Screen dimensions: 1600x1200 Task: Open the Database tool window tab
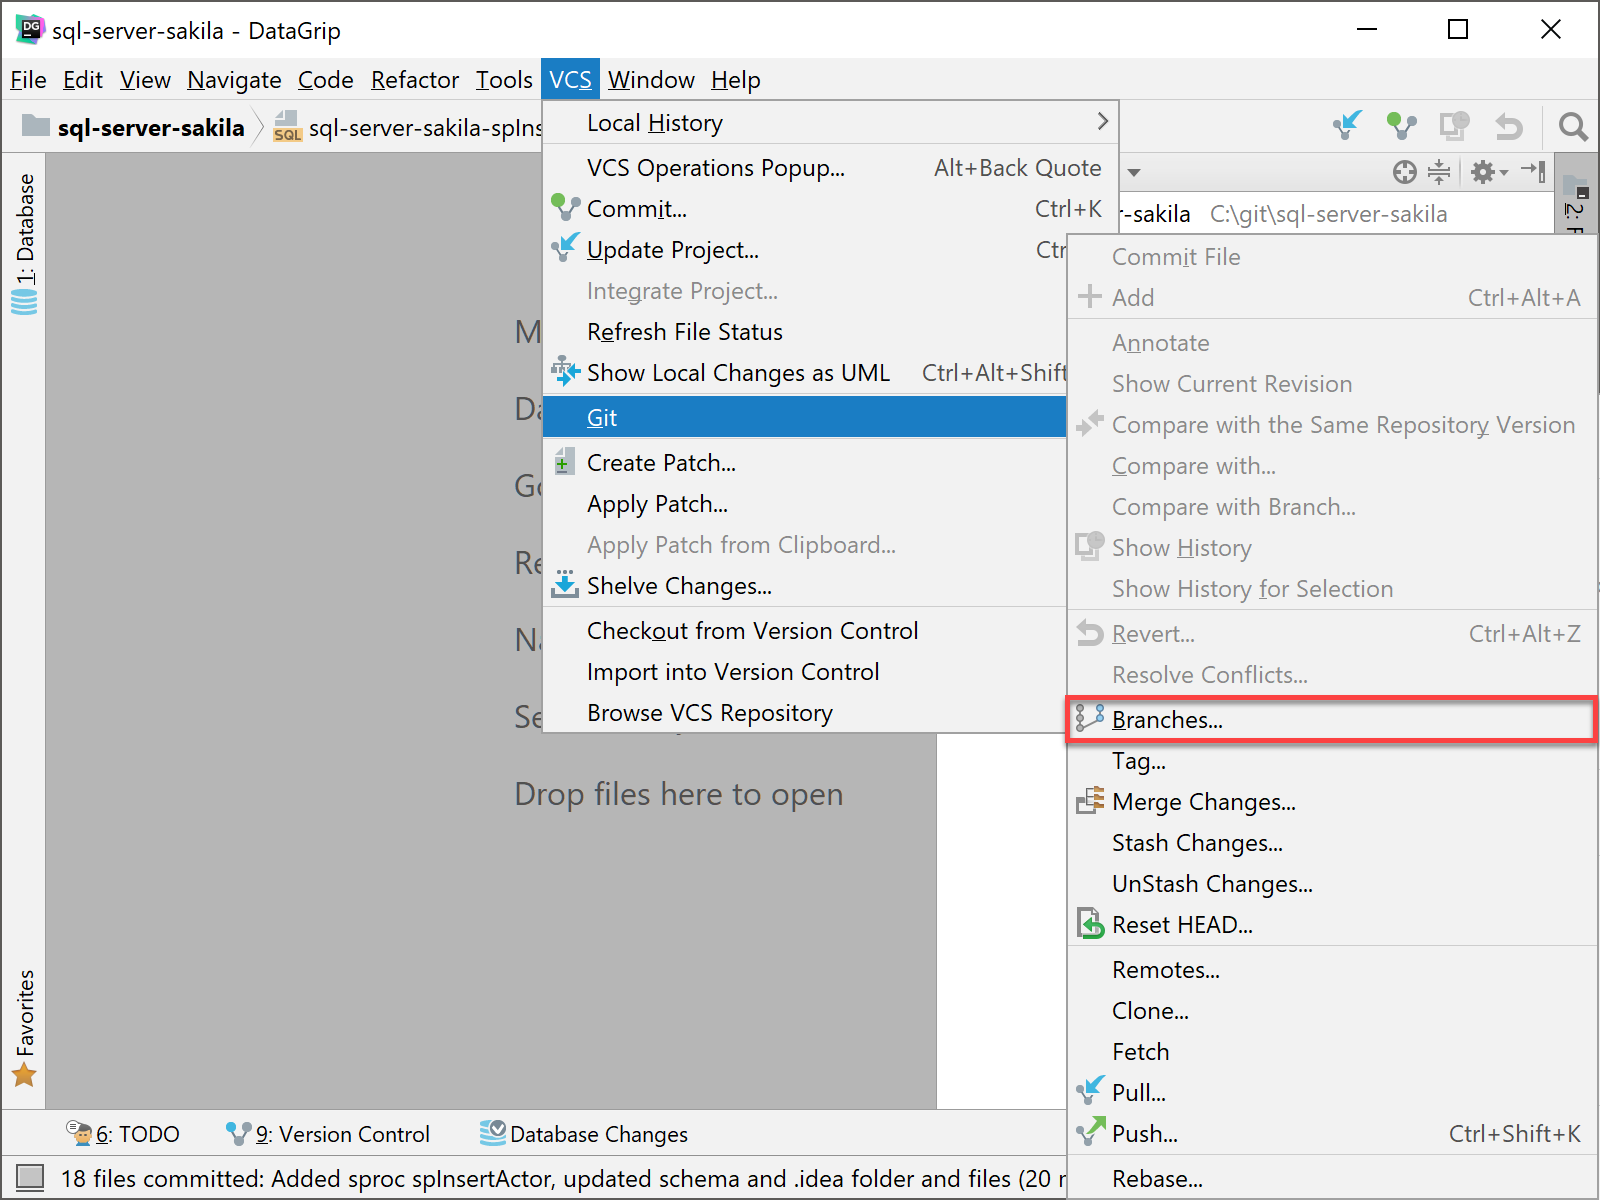[24, 244]
